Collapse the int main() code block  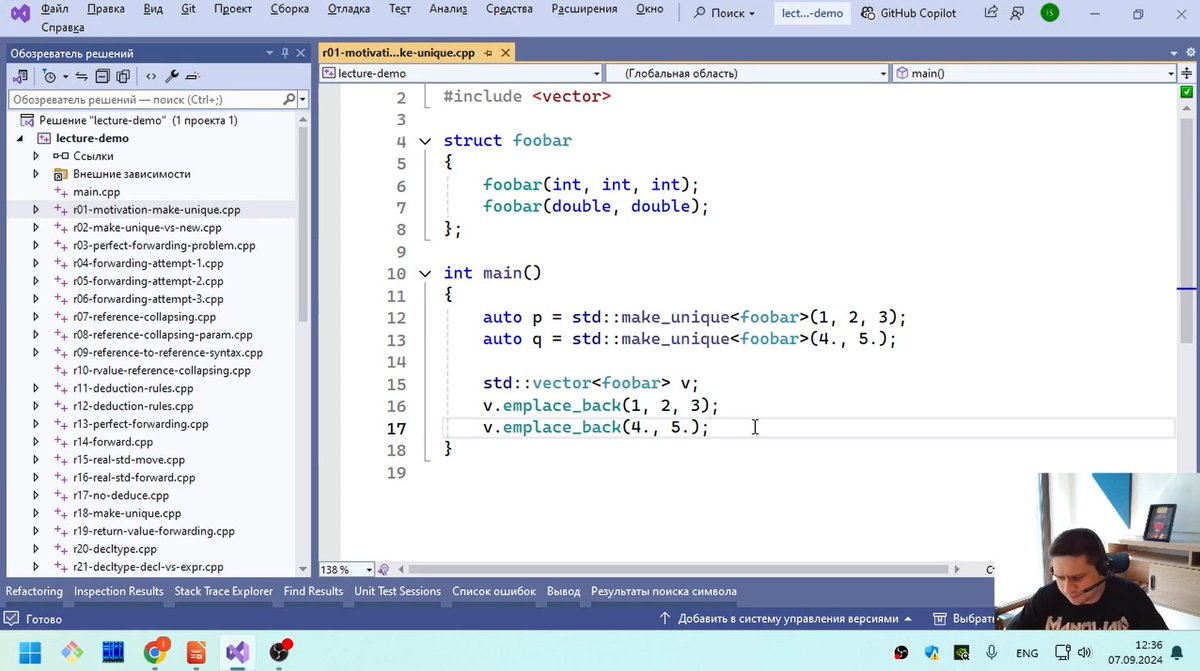point(425,273)
